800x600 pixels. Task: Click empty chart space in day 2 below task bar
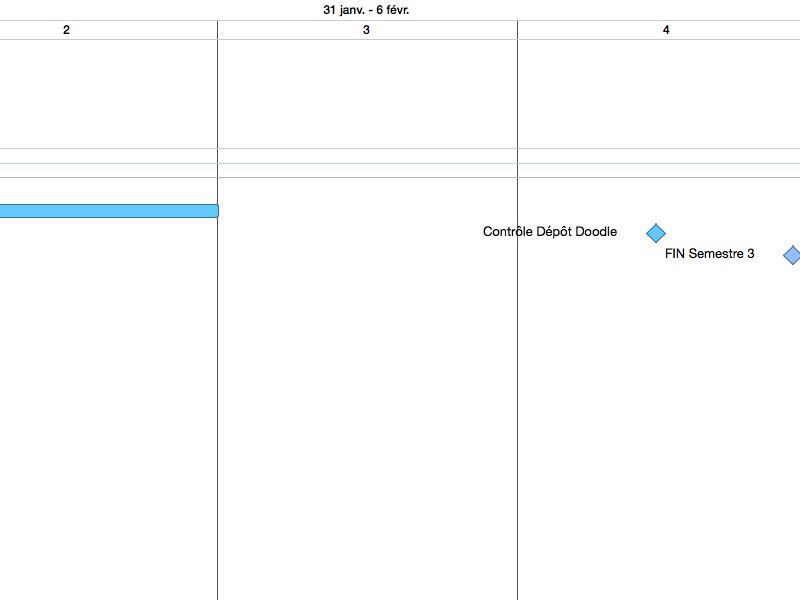[100, 400]
